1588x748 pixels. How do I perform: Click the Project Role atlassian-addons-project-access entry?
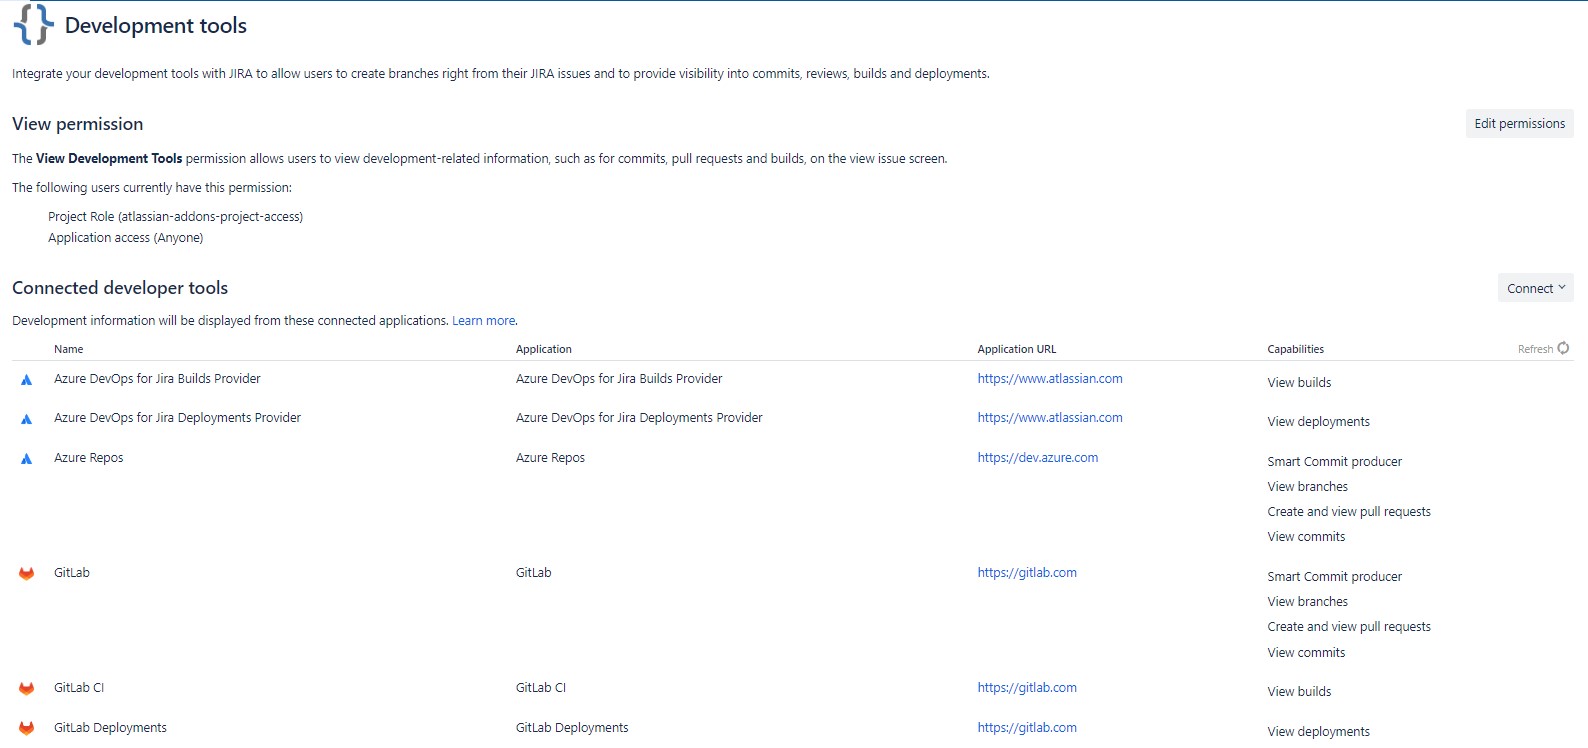(x=175, y=217)
